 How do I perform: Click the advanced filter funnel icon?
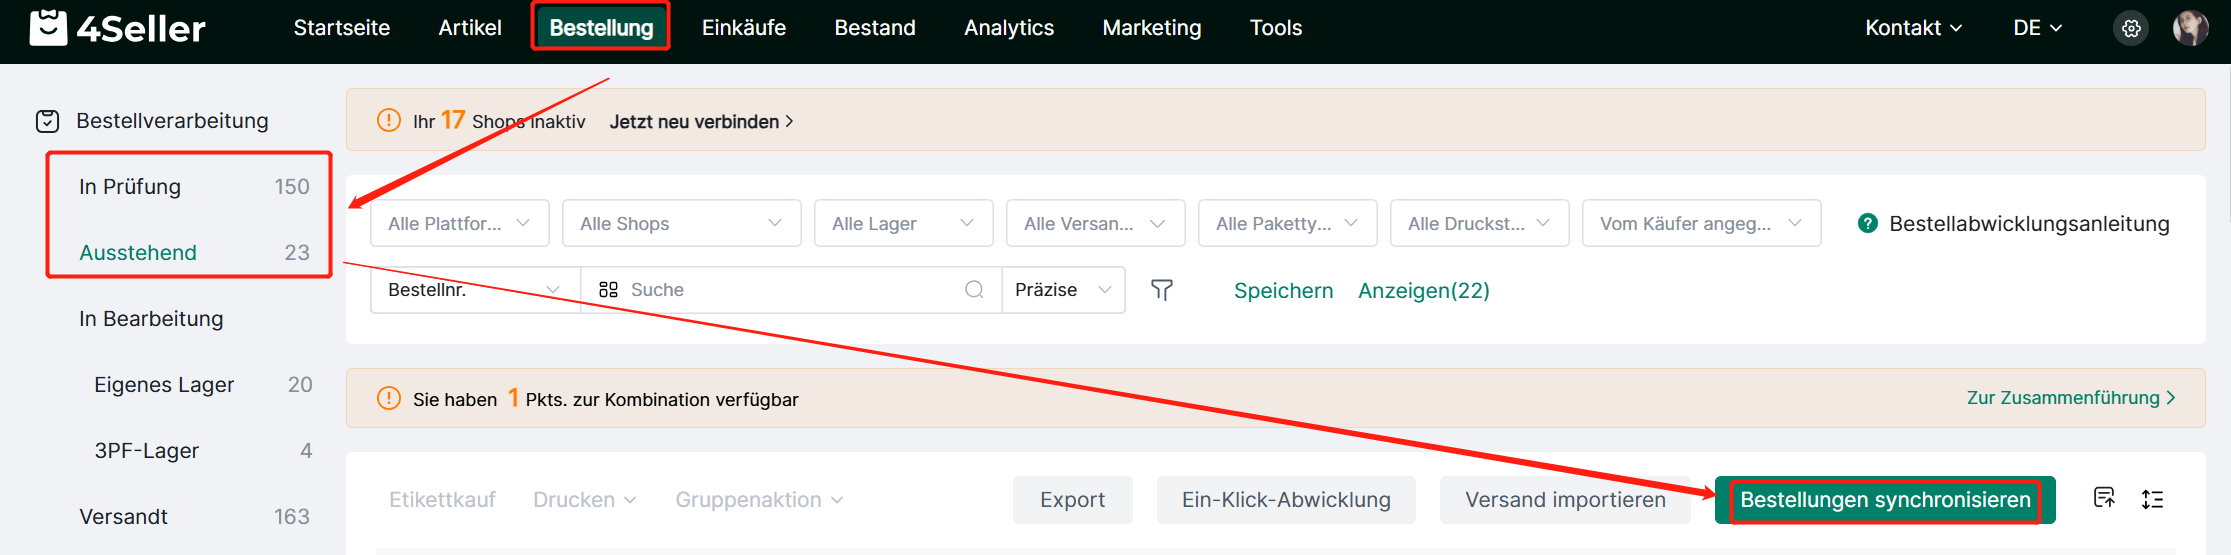pyautogui.click(x=1161, y=290)
